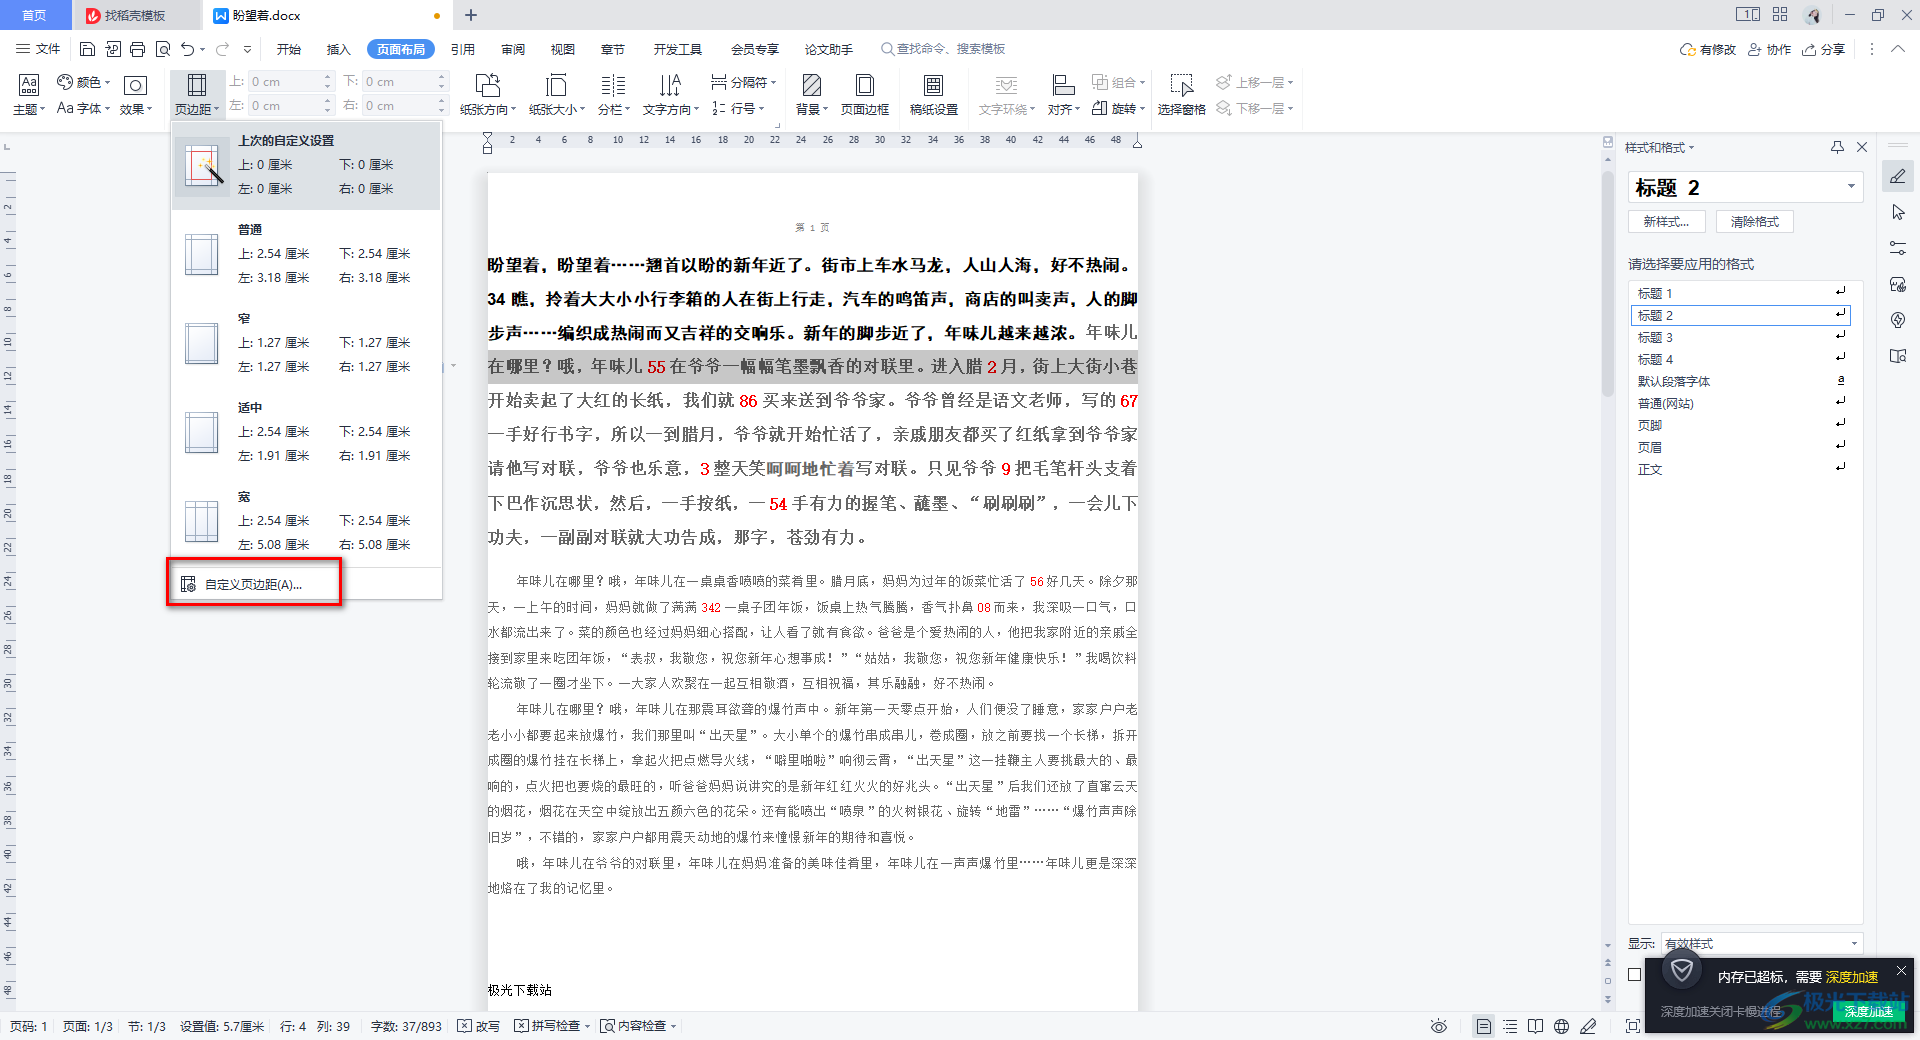This screenshot has height=1040, width=1920.
Task: Toggle 拼写检查 spell check in status bar
Action: (547, 1026)
